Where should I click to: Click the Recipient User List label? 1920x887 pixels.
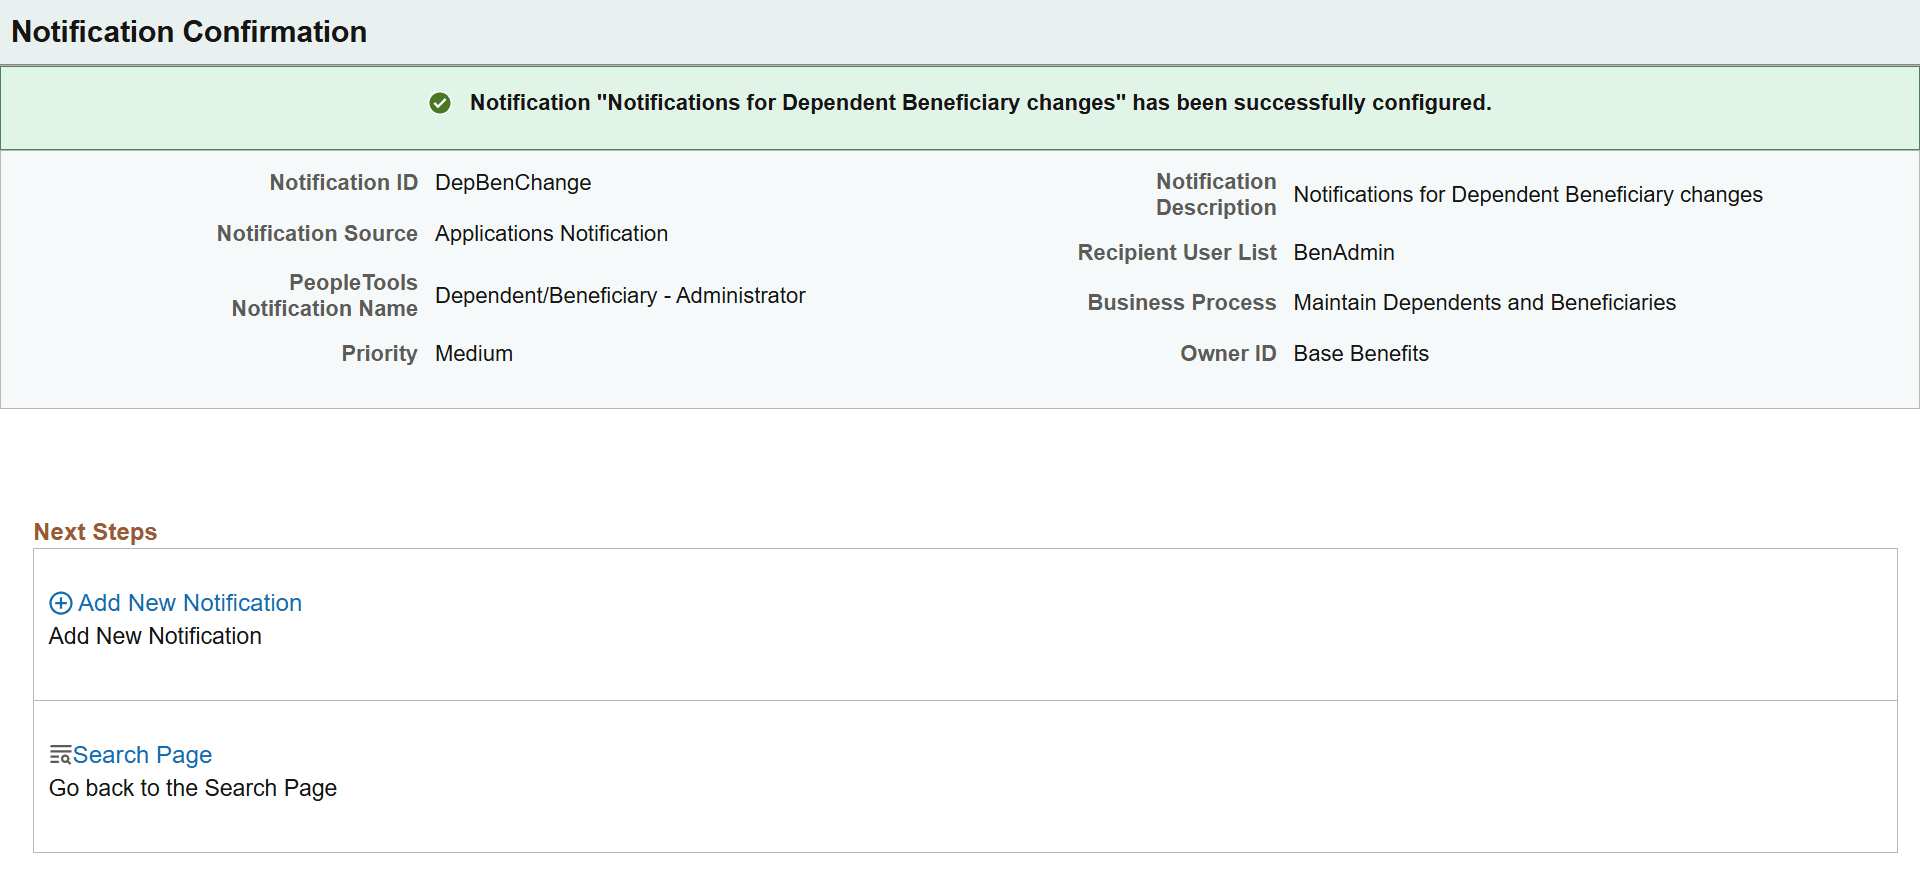pos(1176,253)
